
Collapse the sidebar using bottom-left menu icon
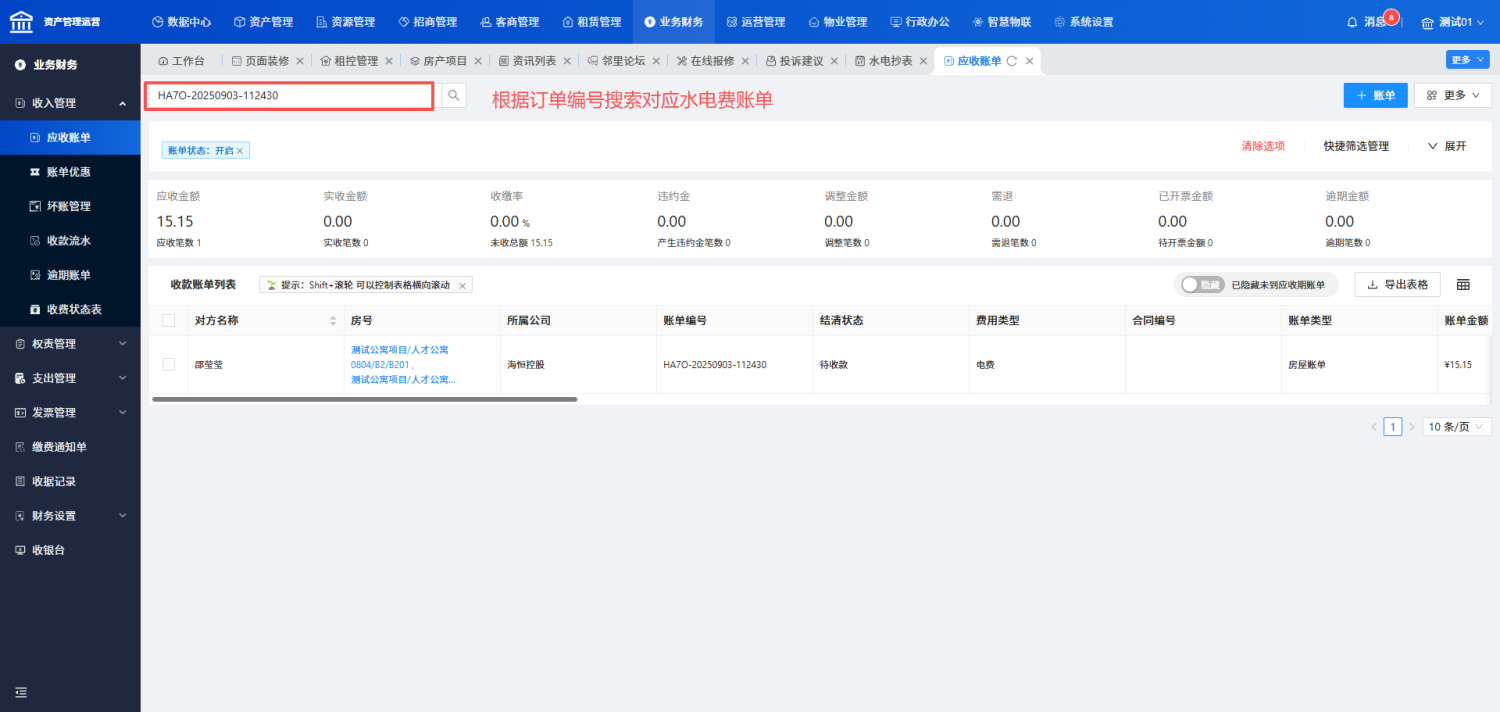21,692
